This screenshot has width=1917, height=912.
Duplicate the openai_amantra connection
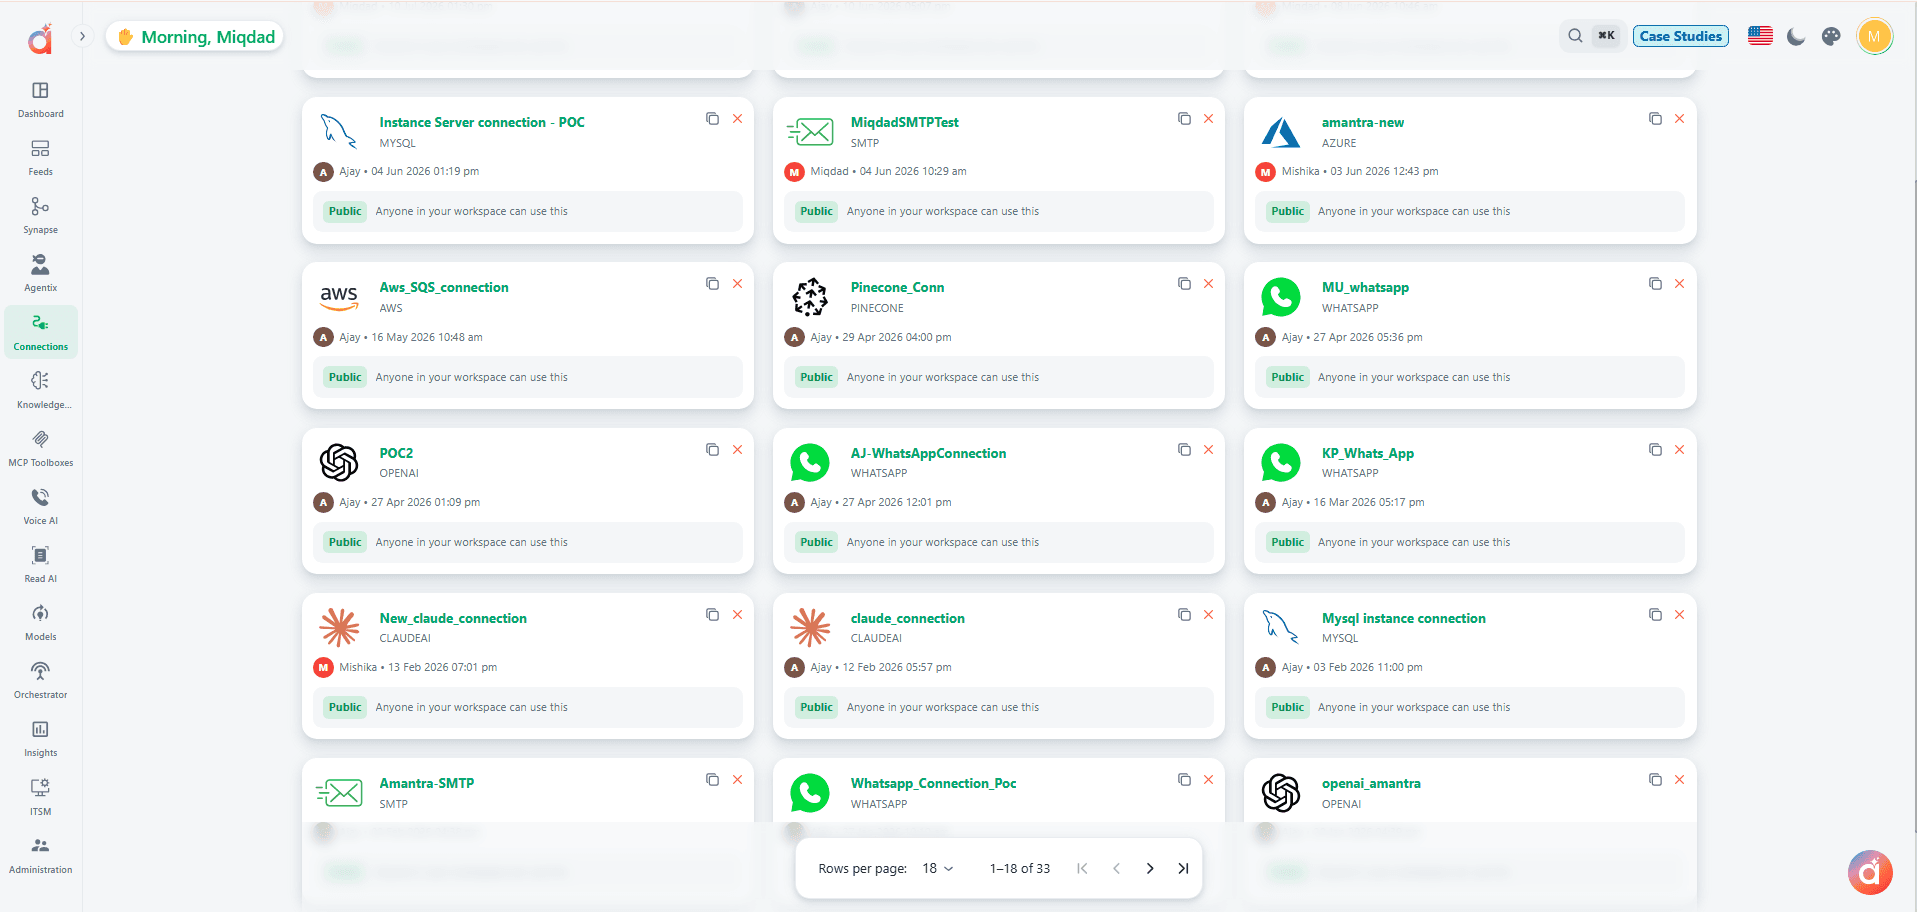[x=1655, y=779]
